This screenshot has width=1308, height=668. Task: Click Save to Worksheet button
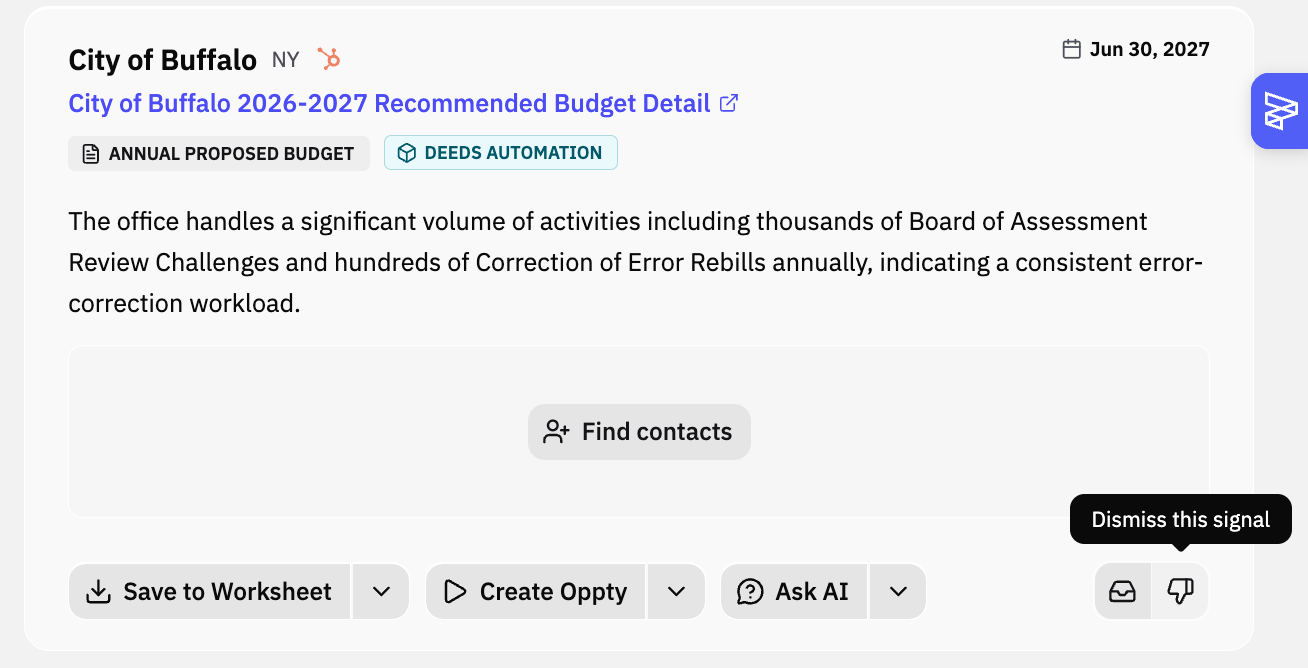209,592
